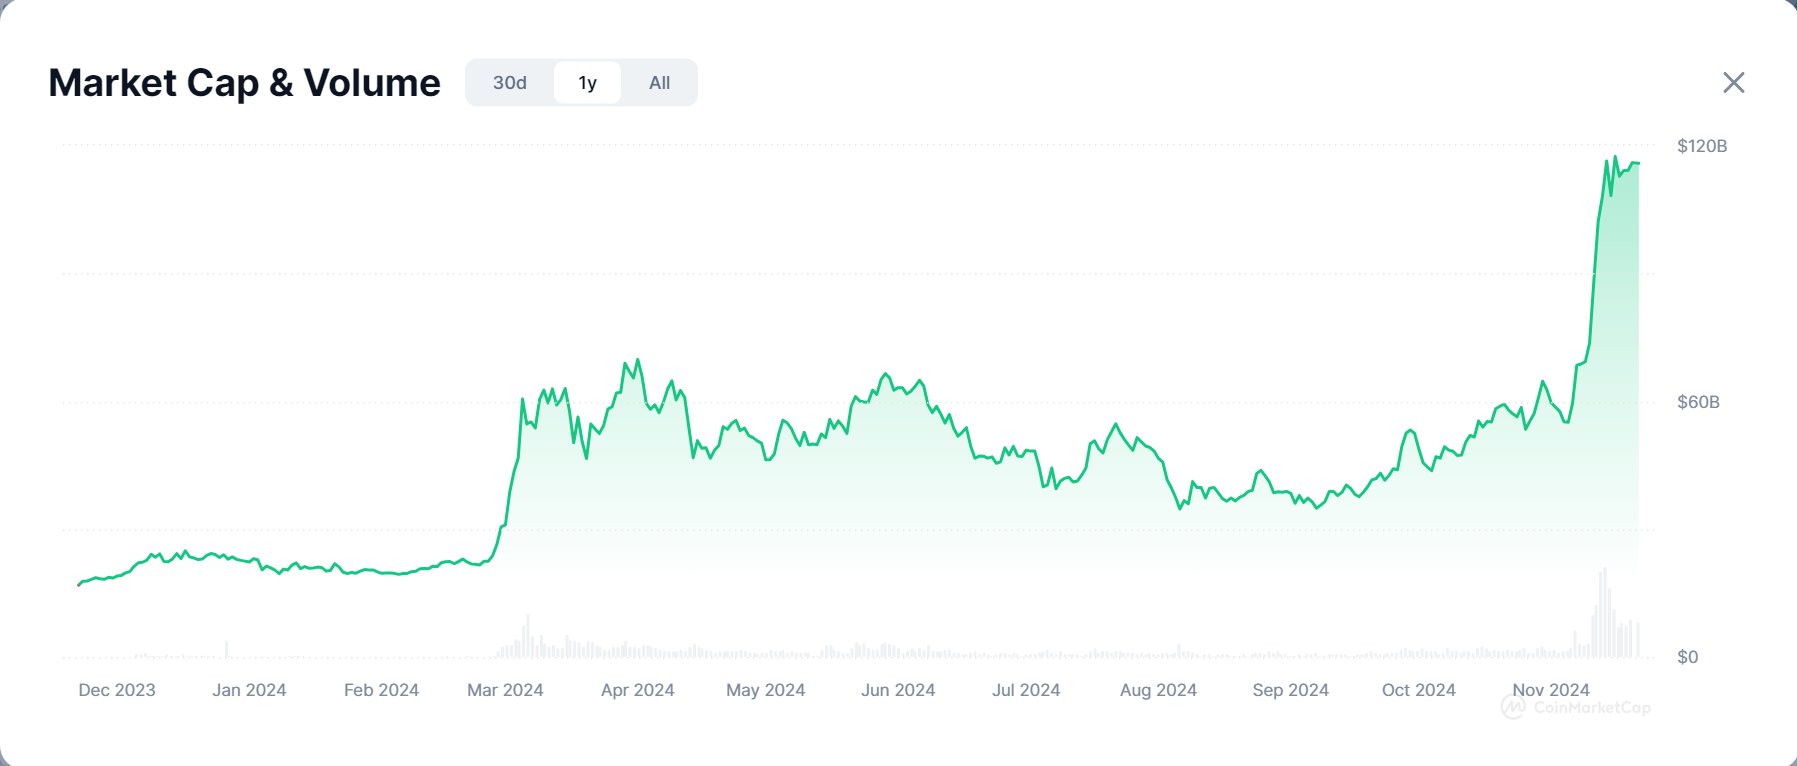Viewport: 1797px width, 766px height.
Task: Show the All time range view
Action: [x=659, y=83]
